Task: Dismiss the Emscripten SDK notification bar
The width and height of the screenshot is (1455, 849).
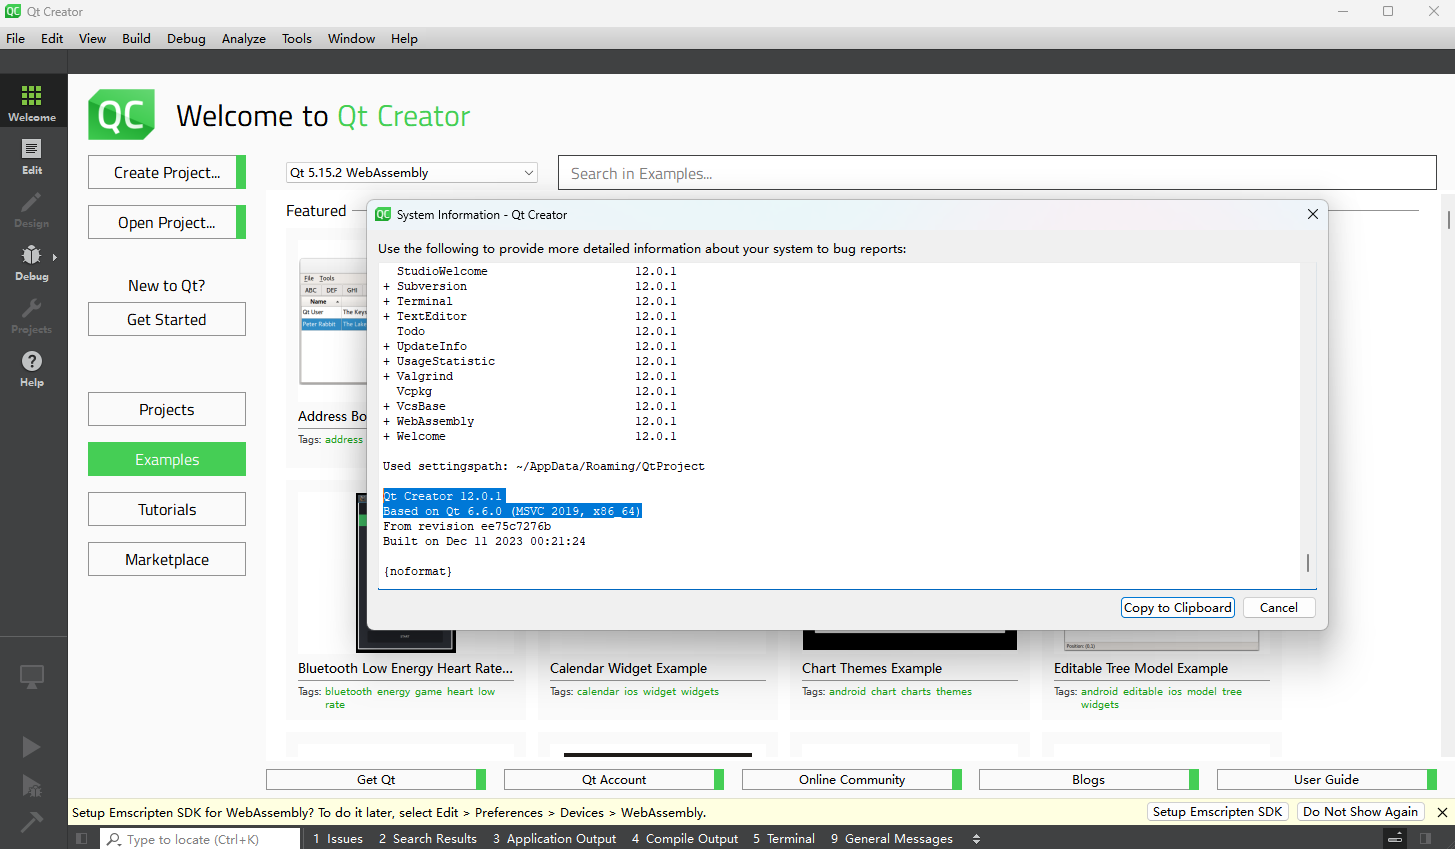Action: (x=1442, y=812)
